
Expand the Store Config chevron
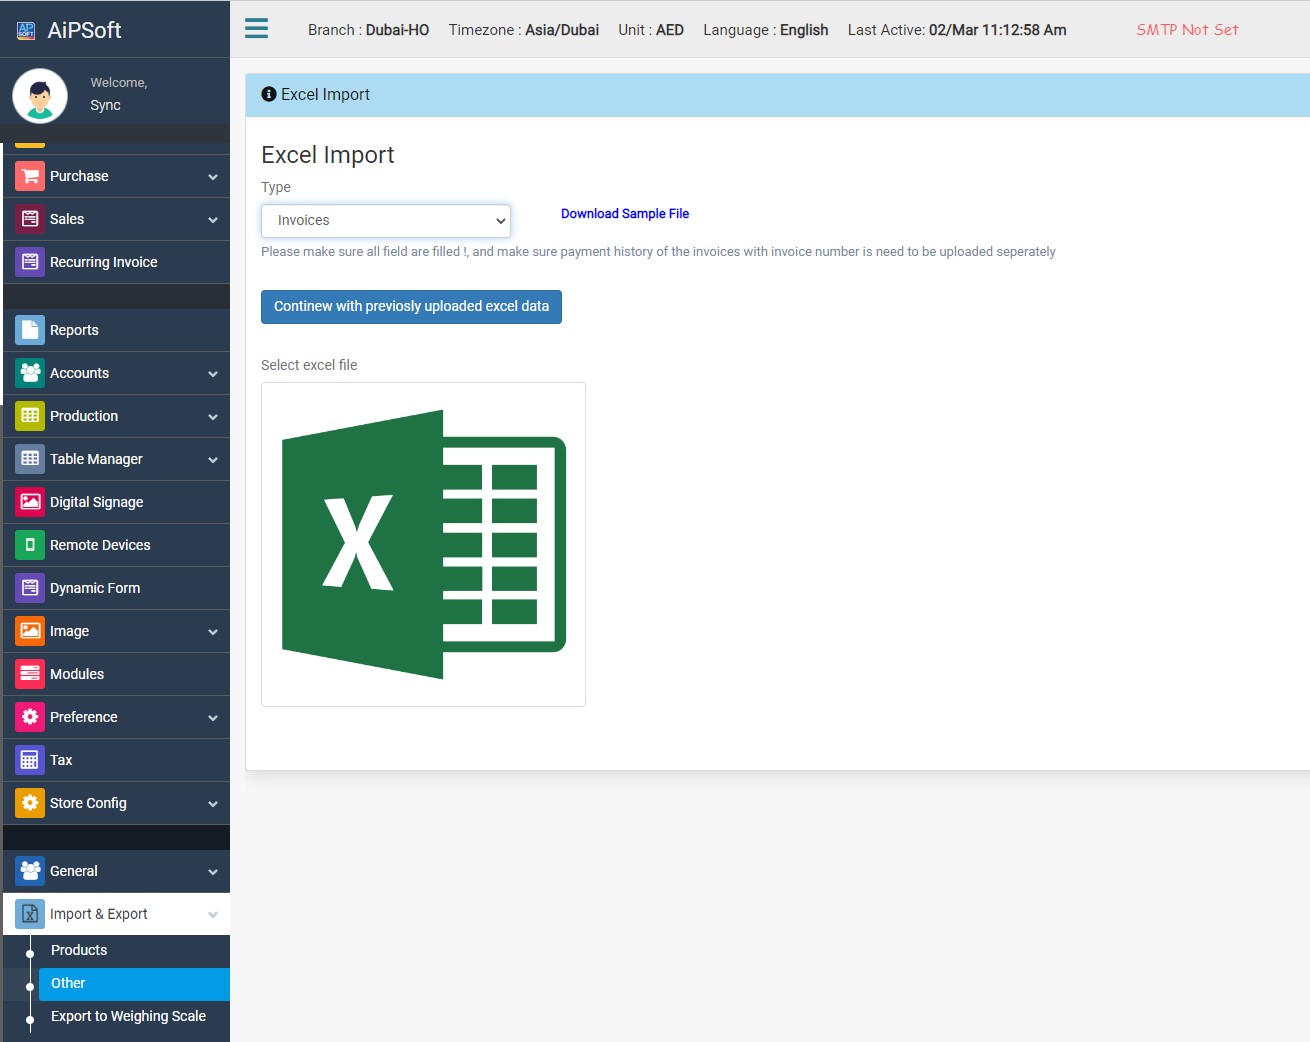[213, 804]
